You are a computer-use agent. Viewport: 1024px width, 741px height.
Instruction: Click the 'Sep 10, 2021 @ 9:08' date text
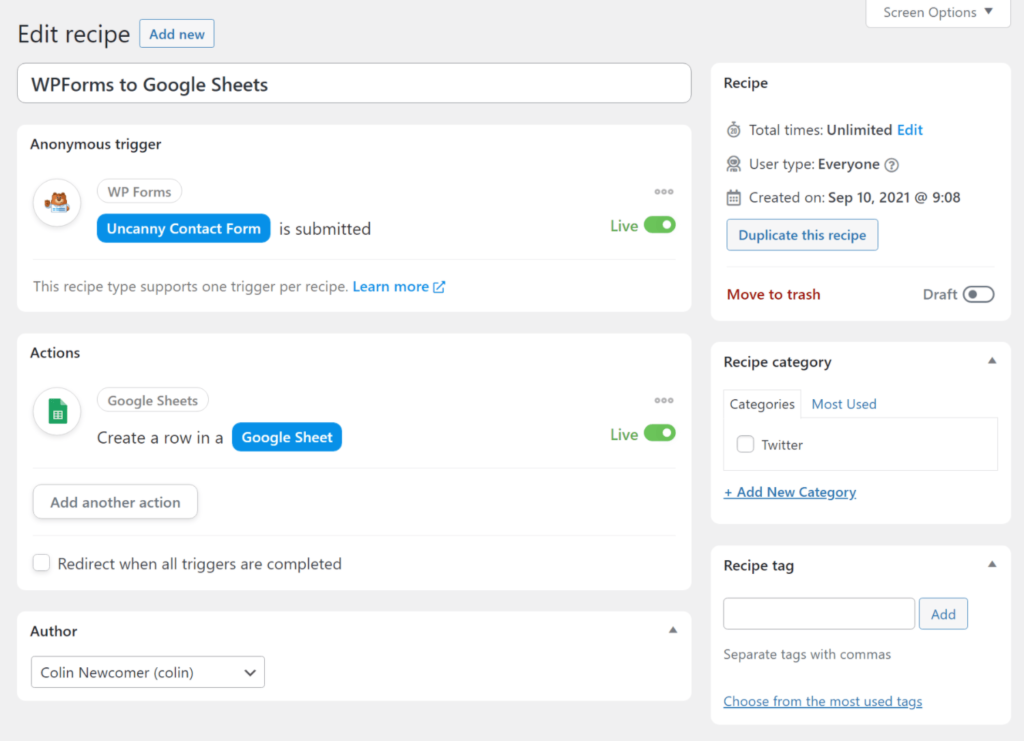894,198
